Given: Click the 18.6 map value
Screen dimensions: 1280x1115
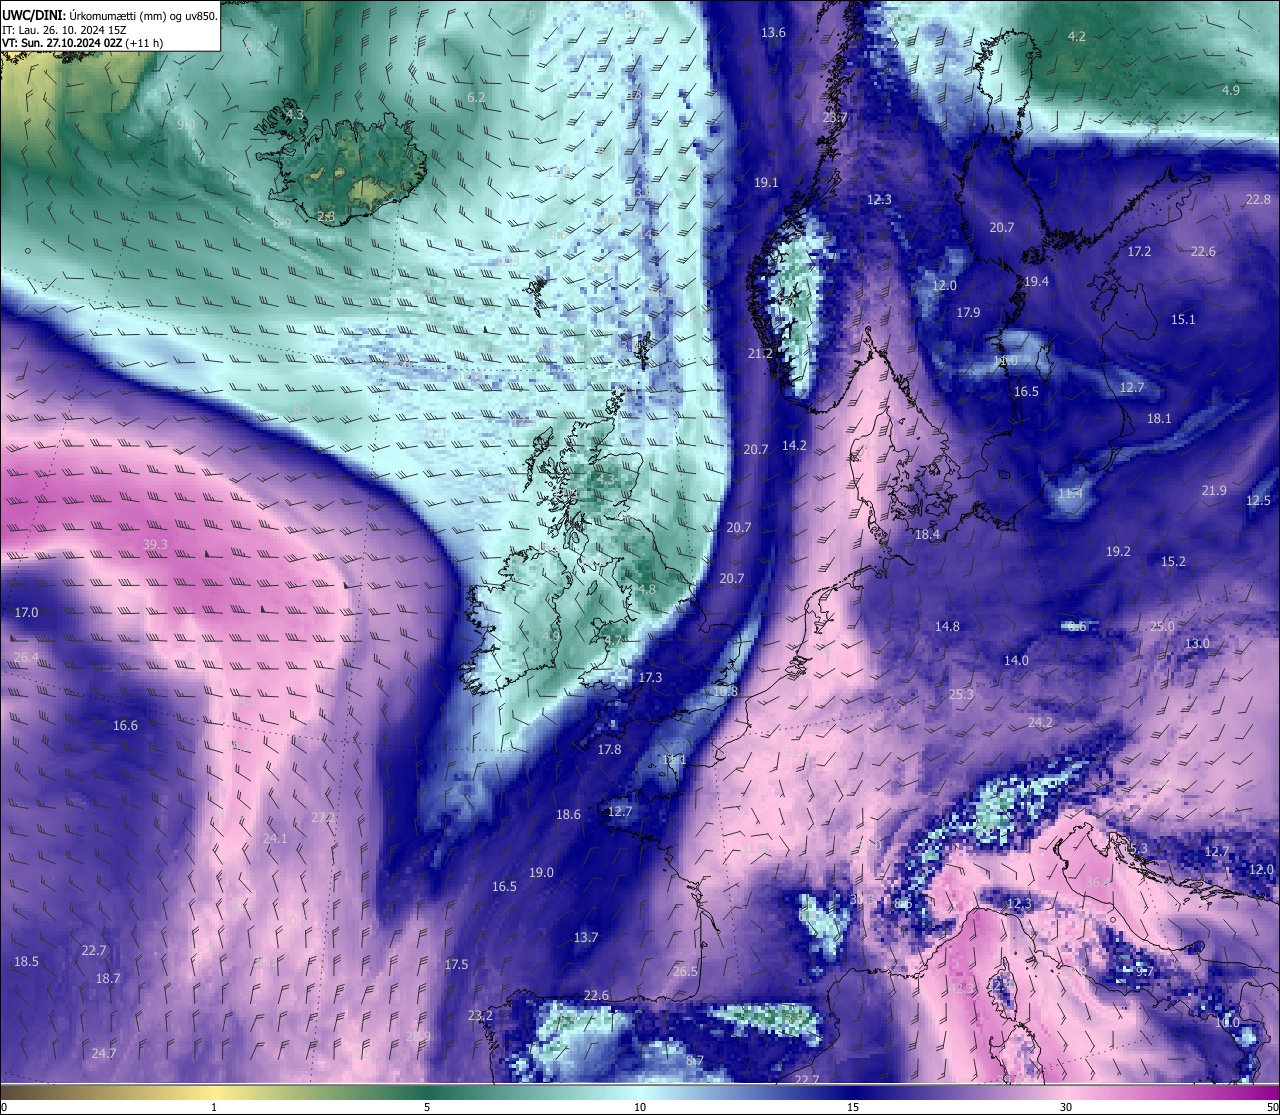Looking at the screenshot, I should [x=568, y=815].
